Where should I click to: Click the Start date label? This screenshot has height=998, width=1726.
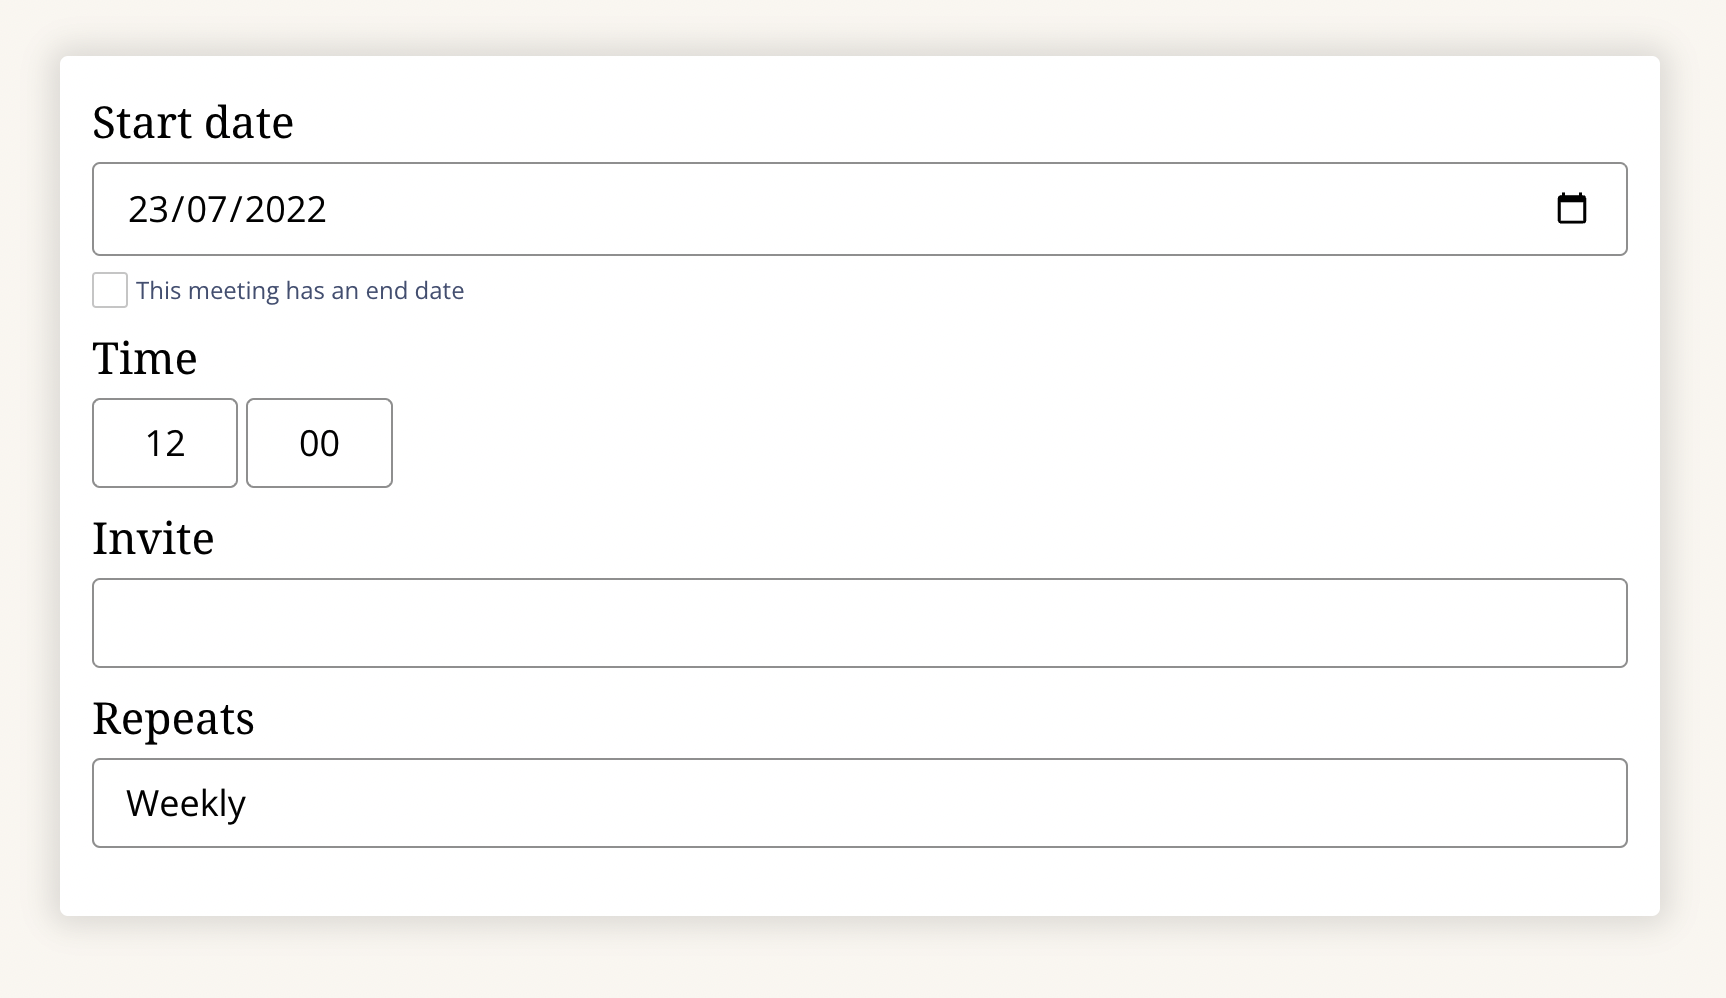click(x=193, y=122)
